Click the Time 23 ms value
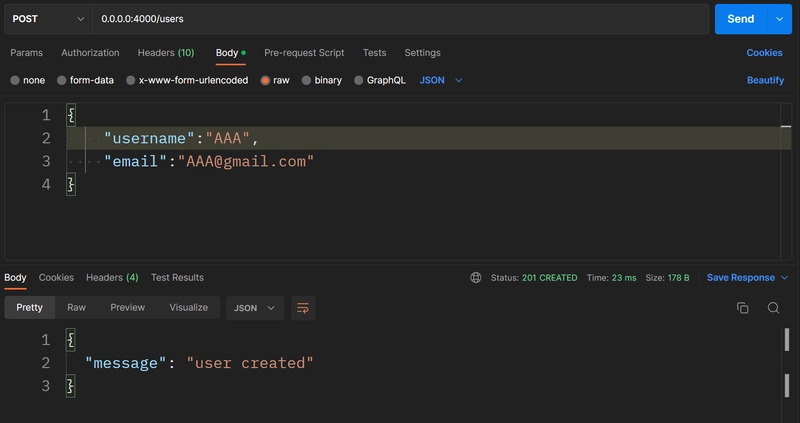Image resolution: width=800 pixels, height=423 pixels. (624, 278)
